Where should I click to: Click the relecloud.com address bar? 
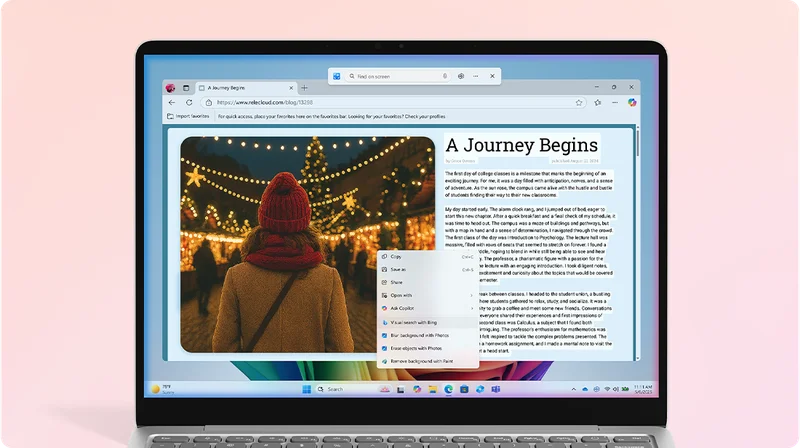click(x=393, y=103)
